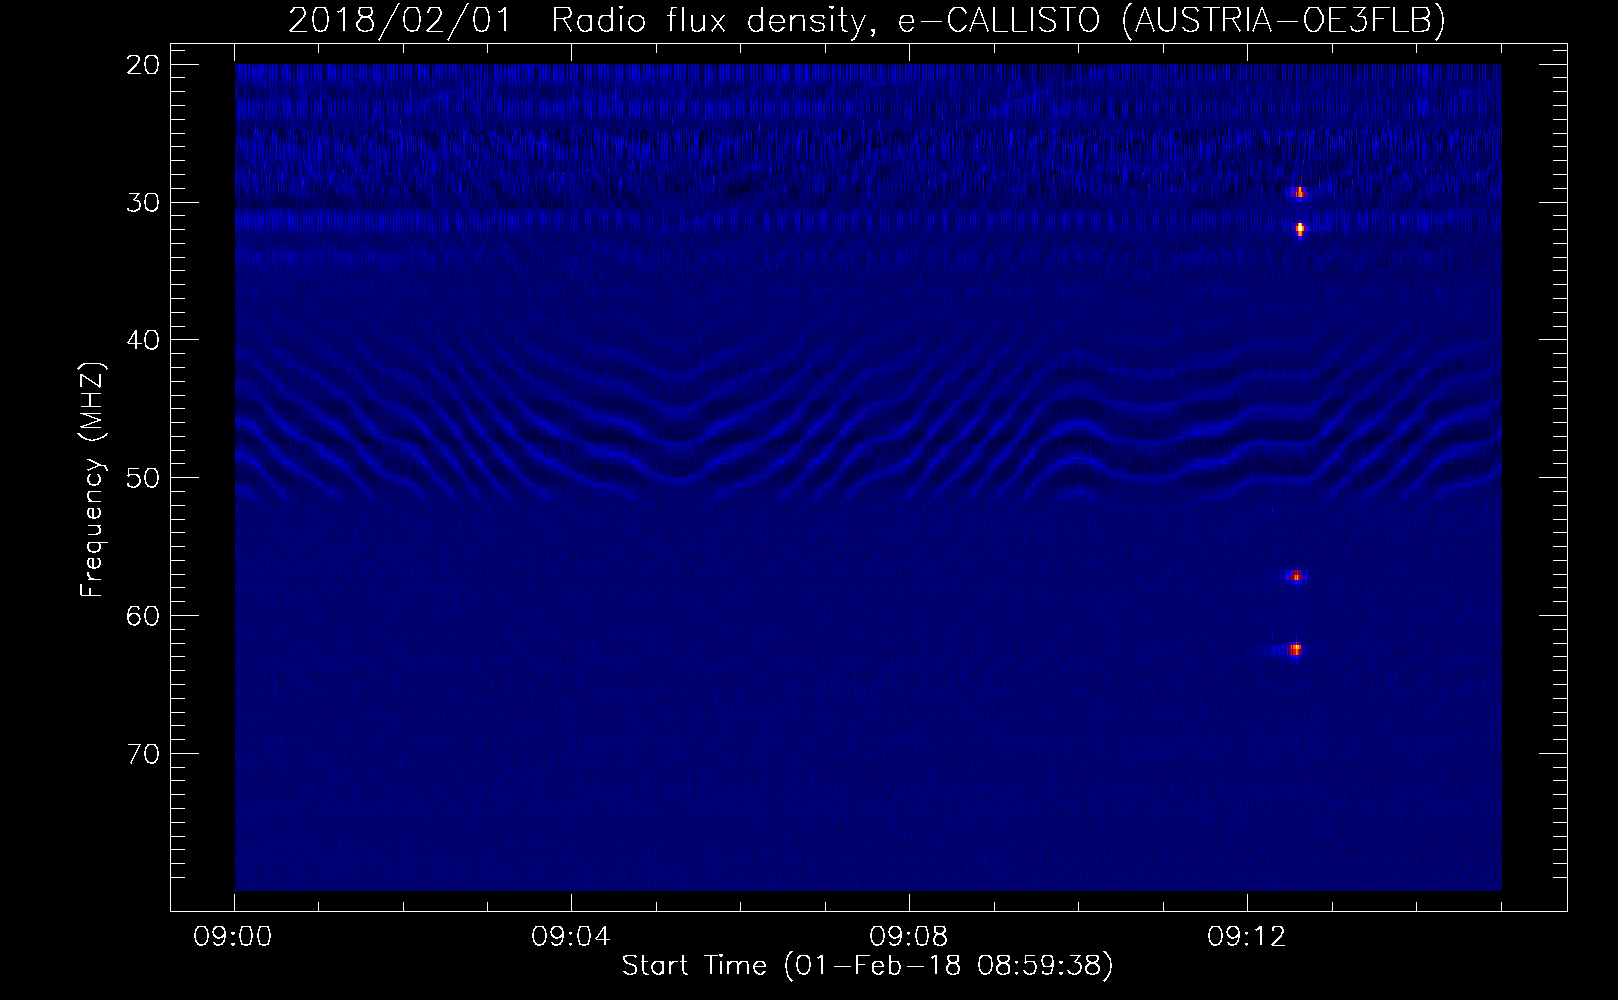Click the 'Frequency (MHZ)' axis label
Screen dimensions: 1618x1000
(92, 480)
